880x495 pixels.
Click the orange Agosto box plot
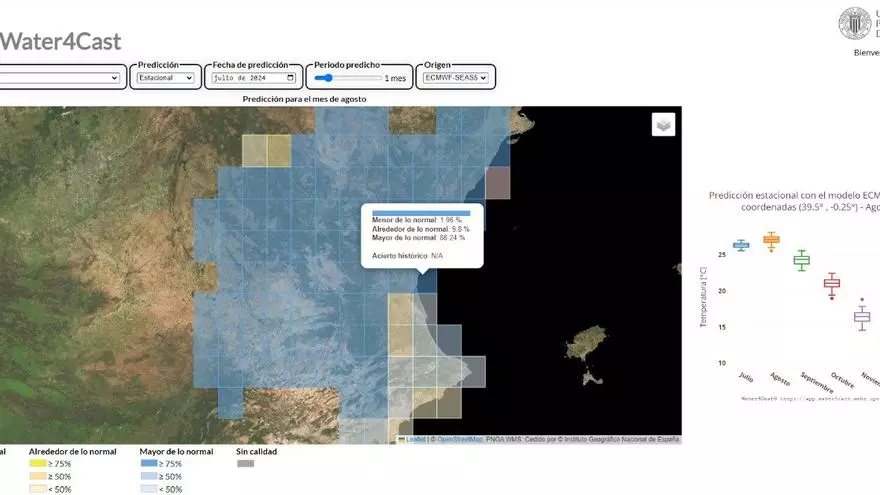pos(770,241)
